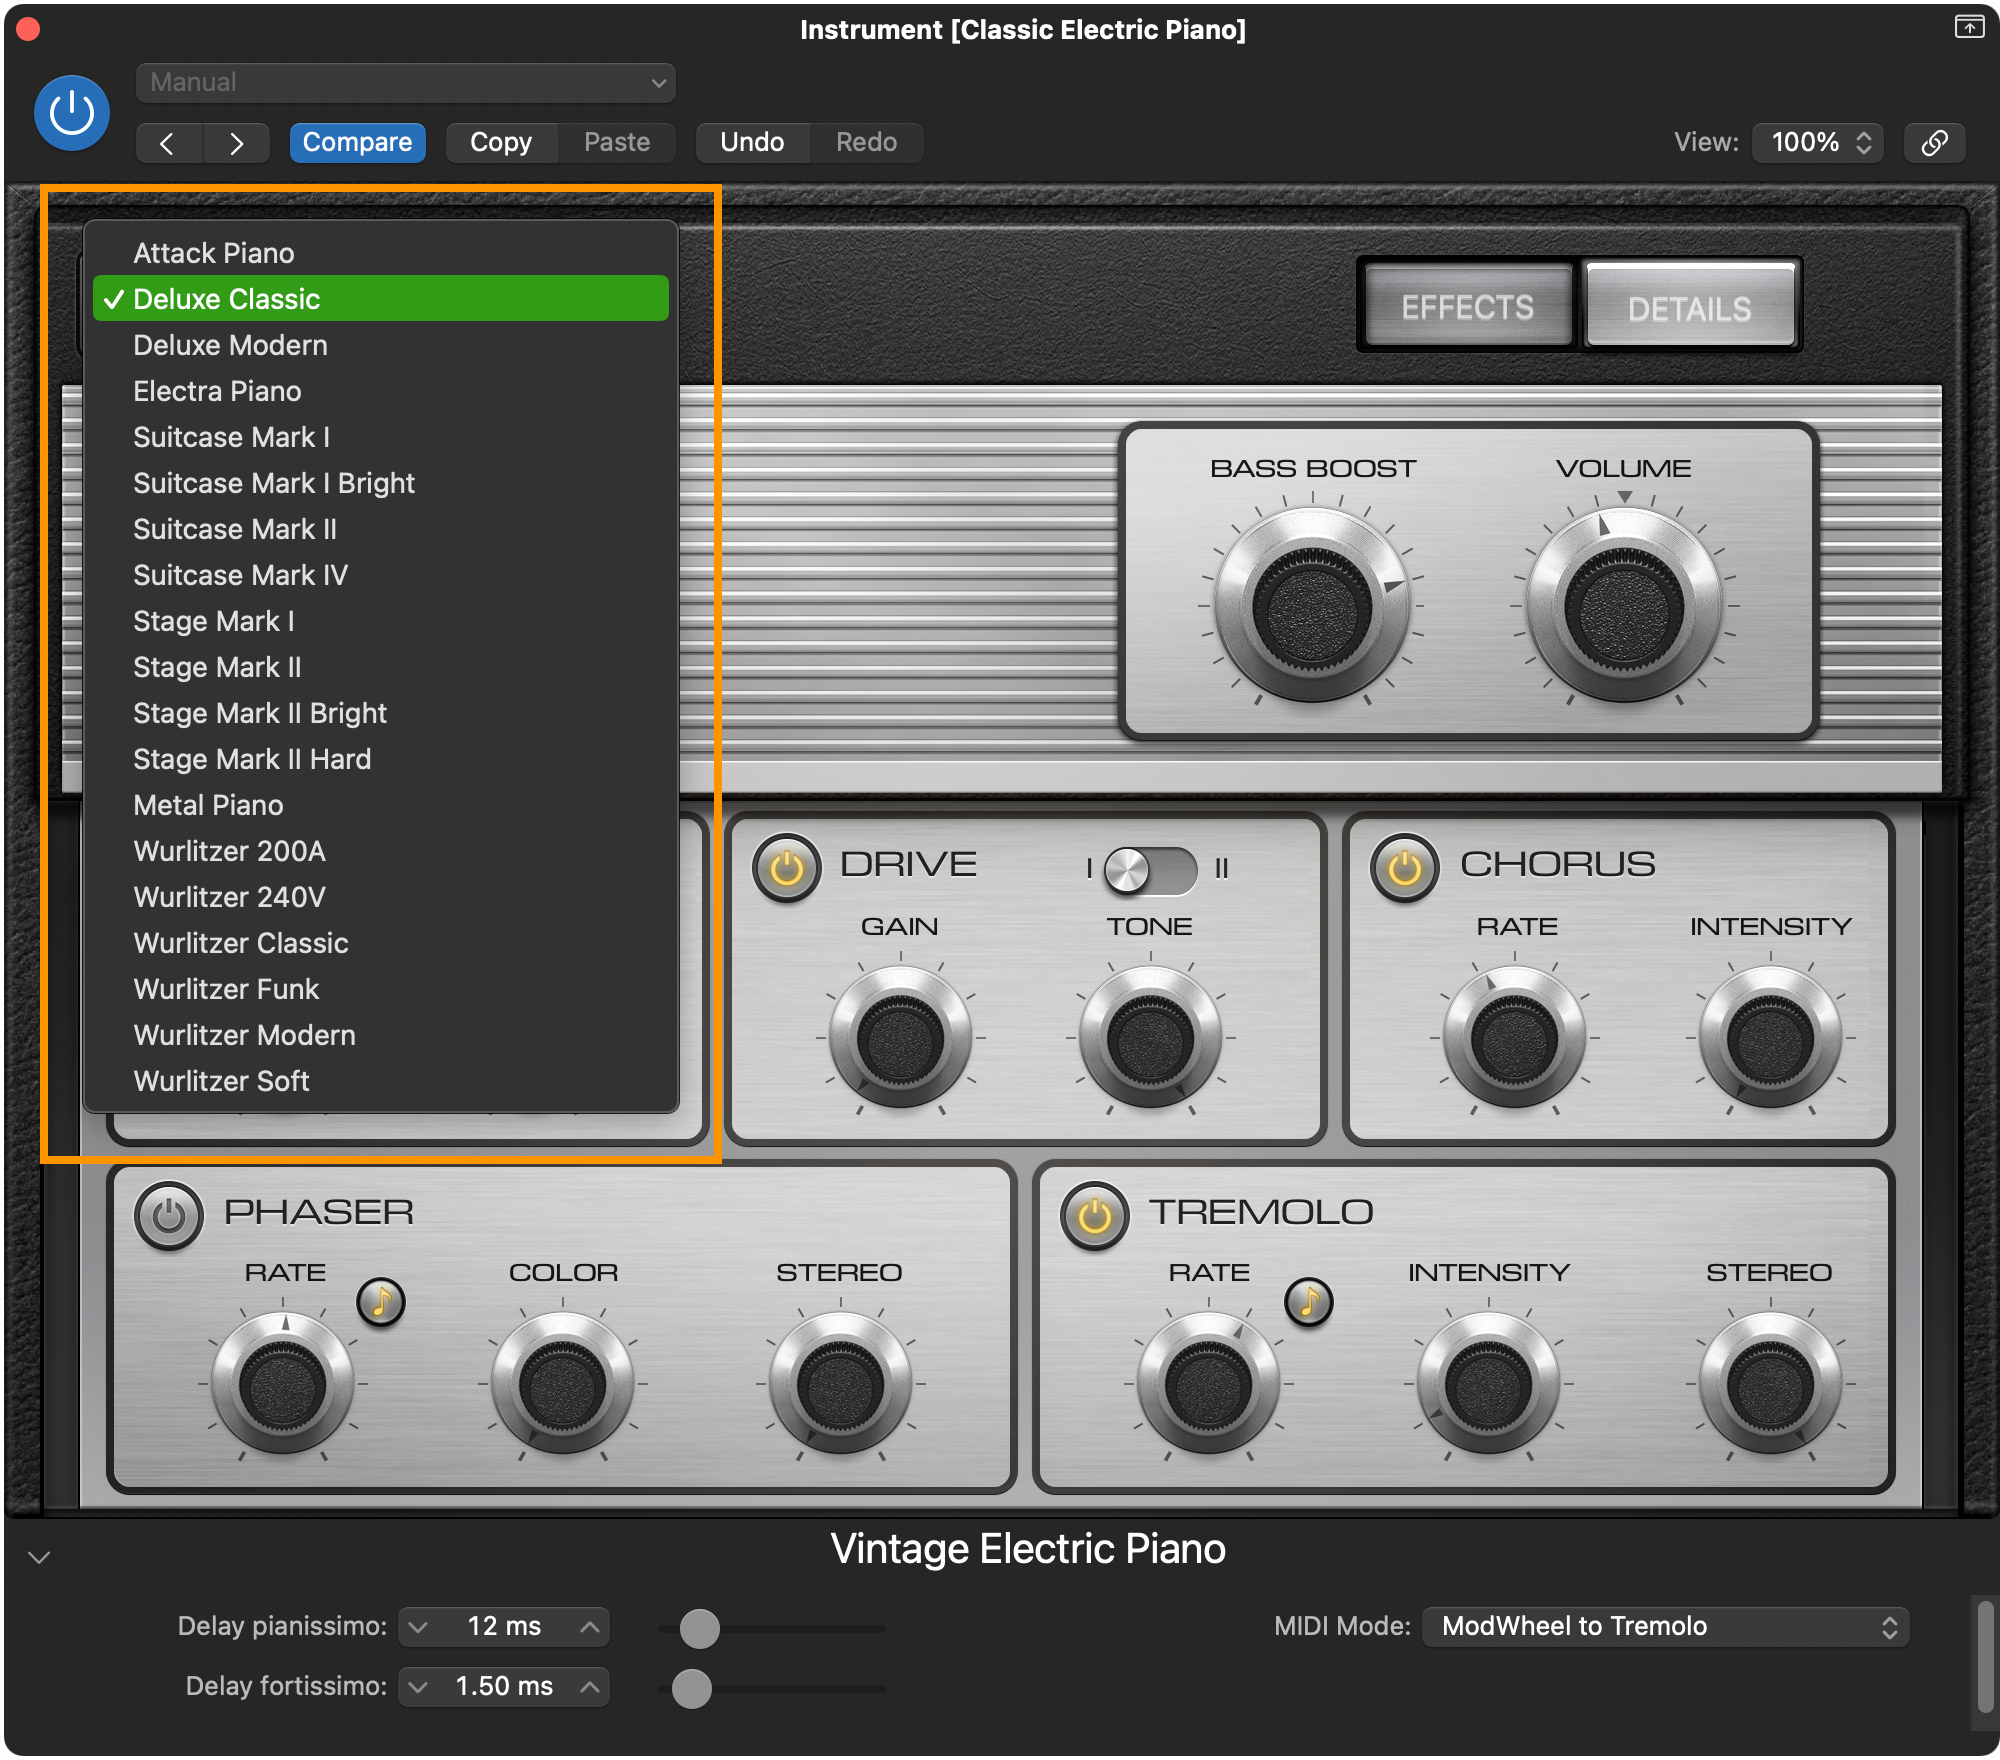
Task: Click the Redo button
Action: pyautogui.click(x=866, y=143)
